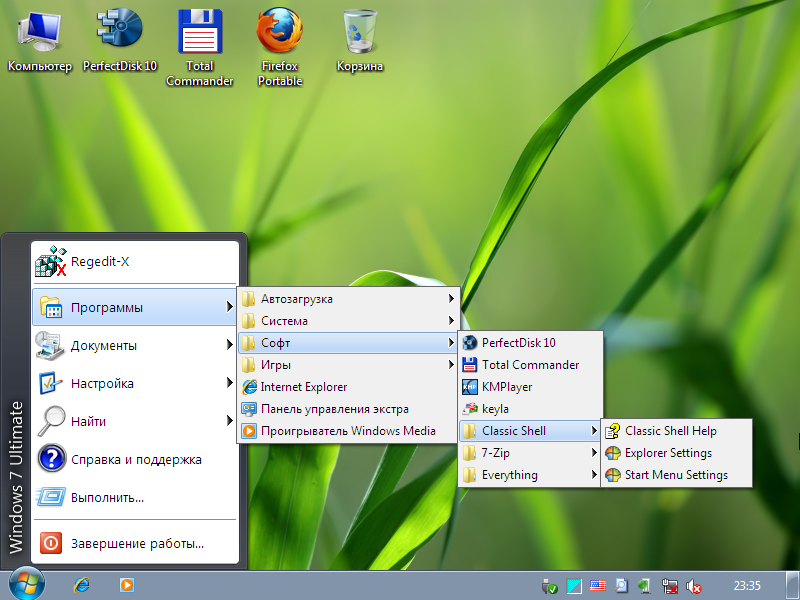The image size is (800, 600).
Task: Expand the 7-Zip folder arrow
Action: coord(594,453)
